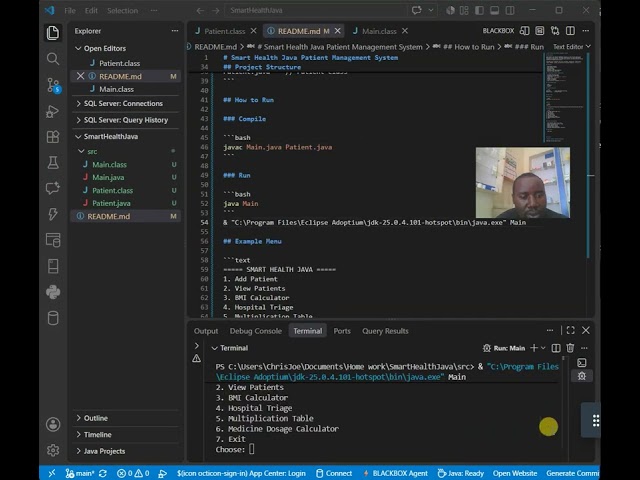
Task: Open the notebook icon in activity bar
Action: click(x=53, y=266)
